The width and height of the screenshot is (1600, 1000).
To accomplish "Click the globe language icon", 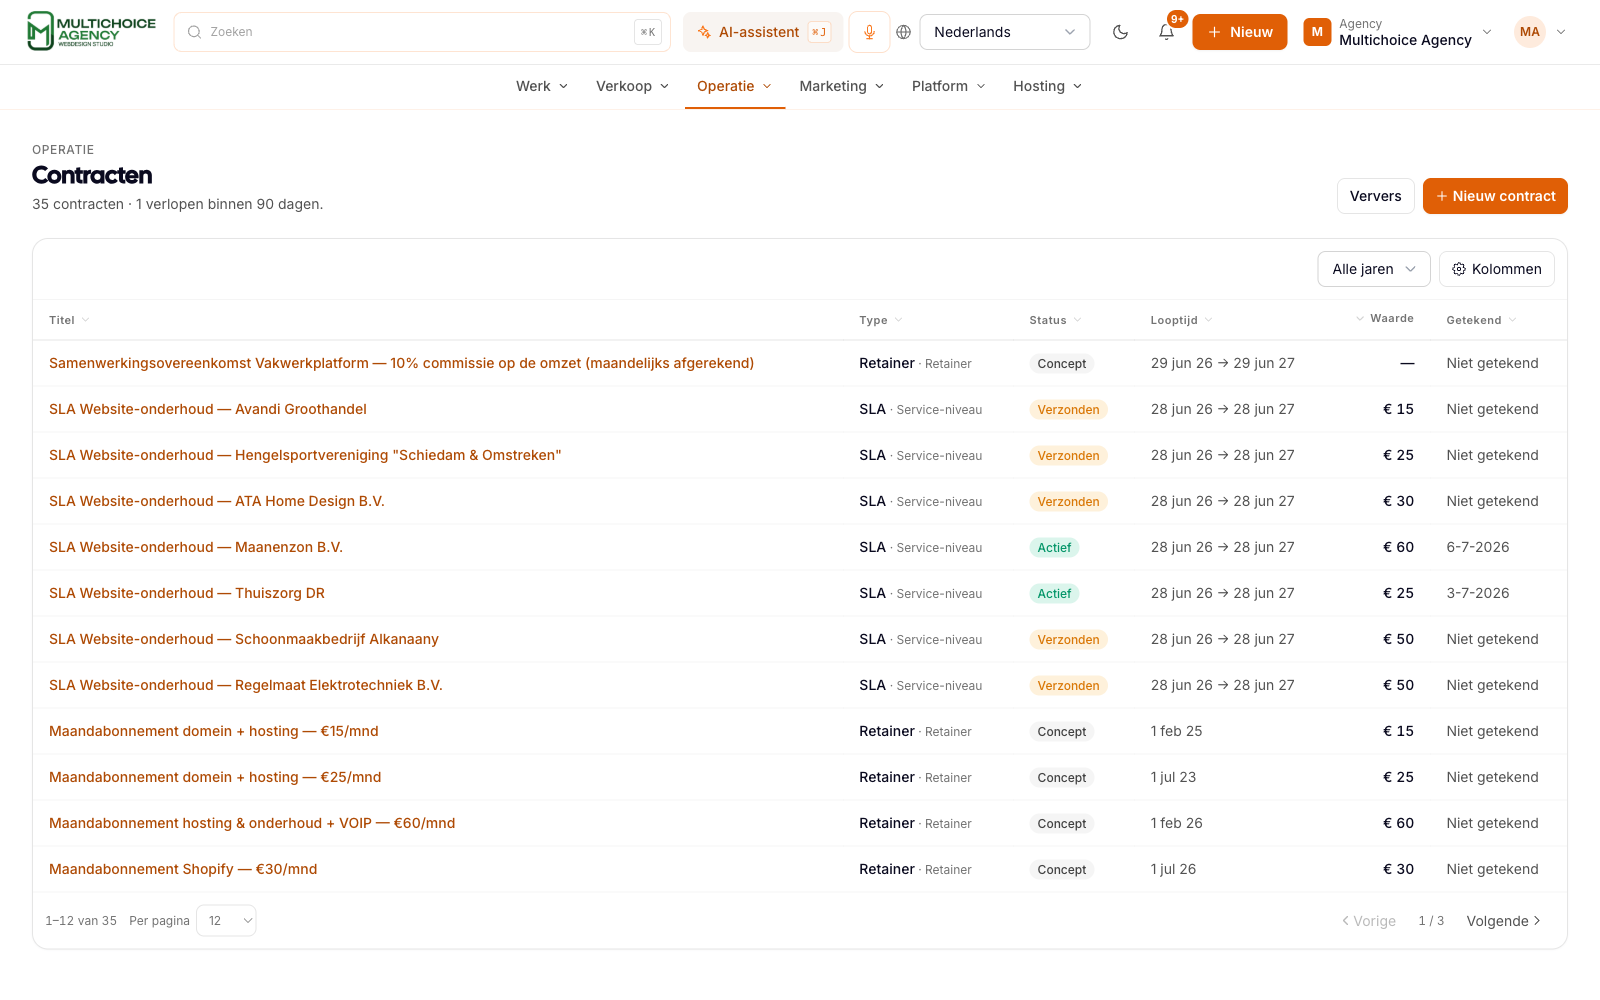I will click(x=904, y=32).
